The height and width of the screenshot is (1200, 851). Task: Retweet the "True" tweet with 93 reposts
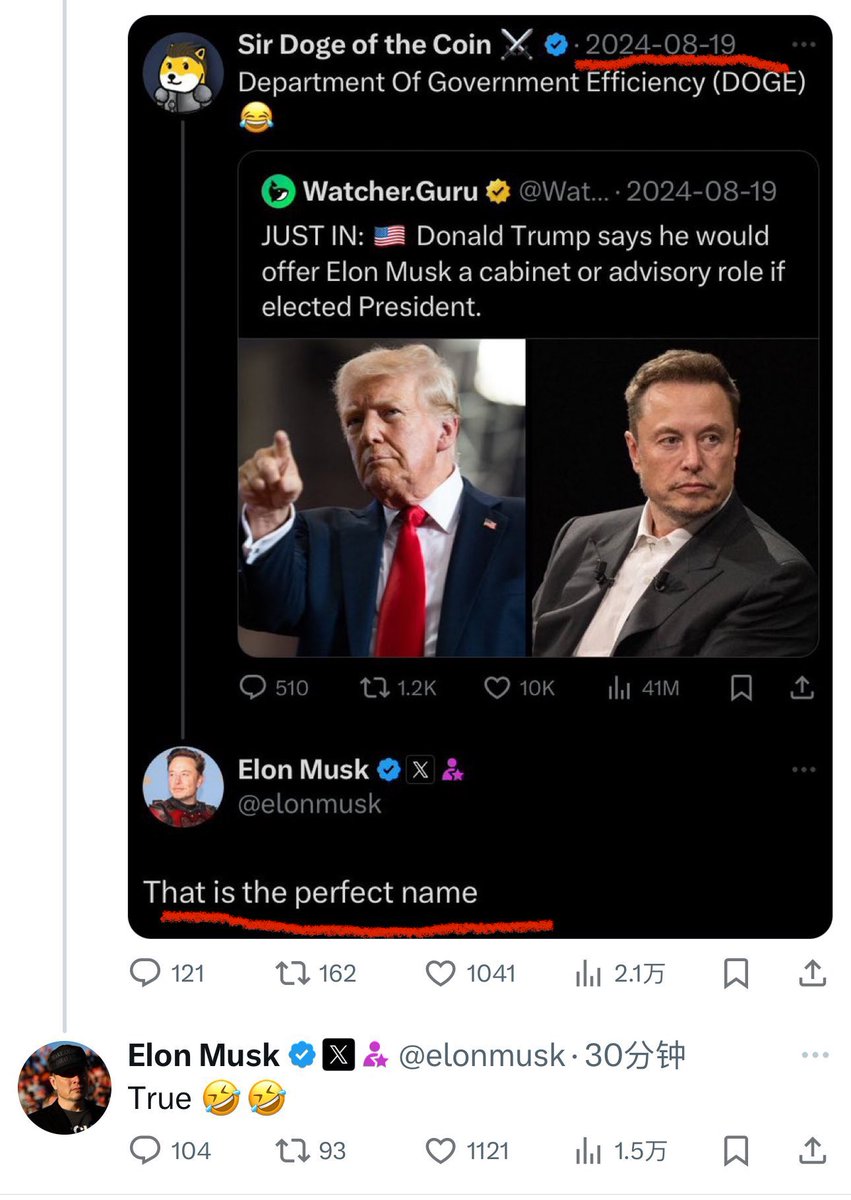click(x=290, y=1151)
